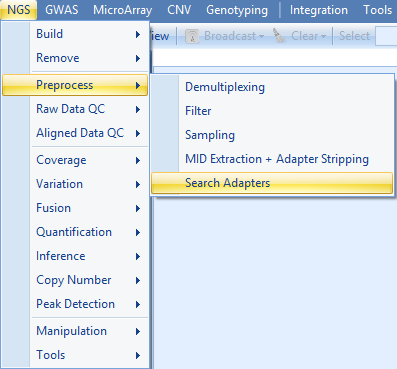Choose Sampling from Preprocess submenu

click(x=272, y=135)
